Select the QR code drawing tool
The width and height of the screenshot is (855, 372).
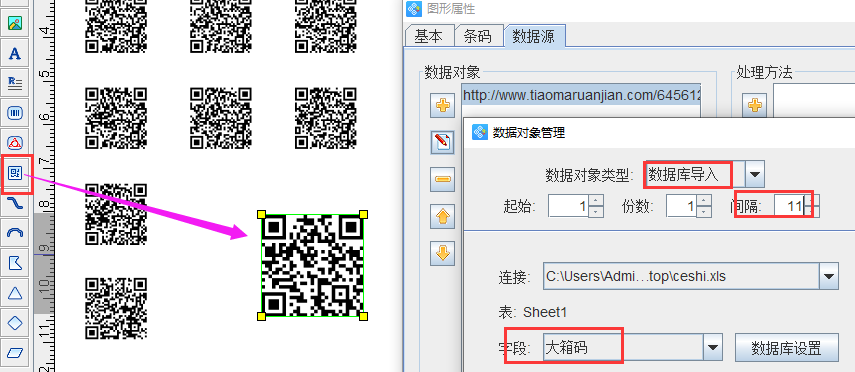pyautogui.click(x=15, y=173)
